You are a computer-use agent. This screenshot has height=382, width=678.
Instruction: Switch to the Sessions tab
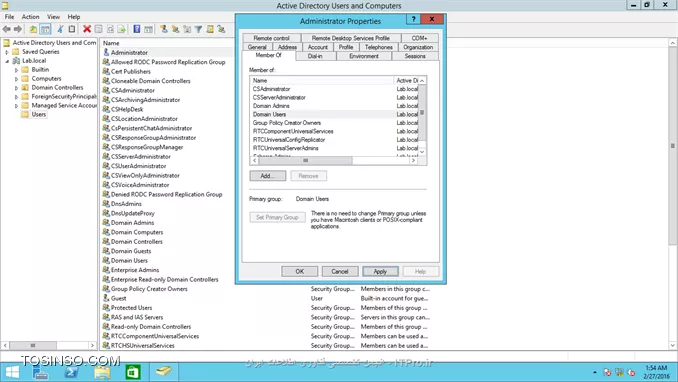(x=415, y=56)
